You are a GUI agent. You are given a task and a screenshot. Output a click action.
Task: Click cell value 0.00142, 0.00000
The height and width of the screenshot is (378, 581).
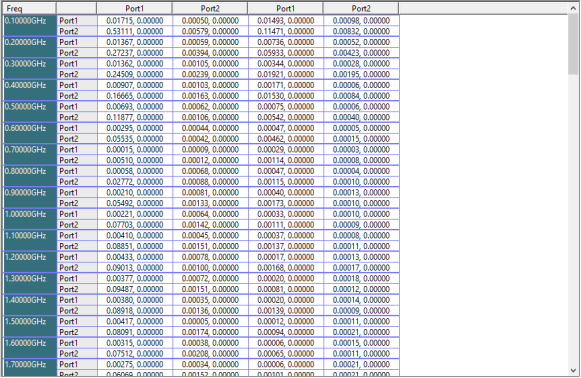coord(210,225)
